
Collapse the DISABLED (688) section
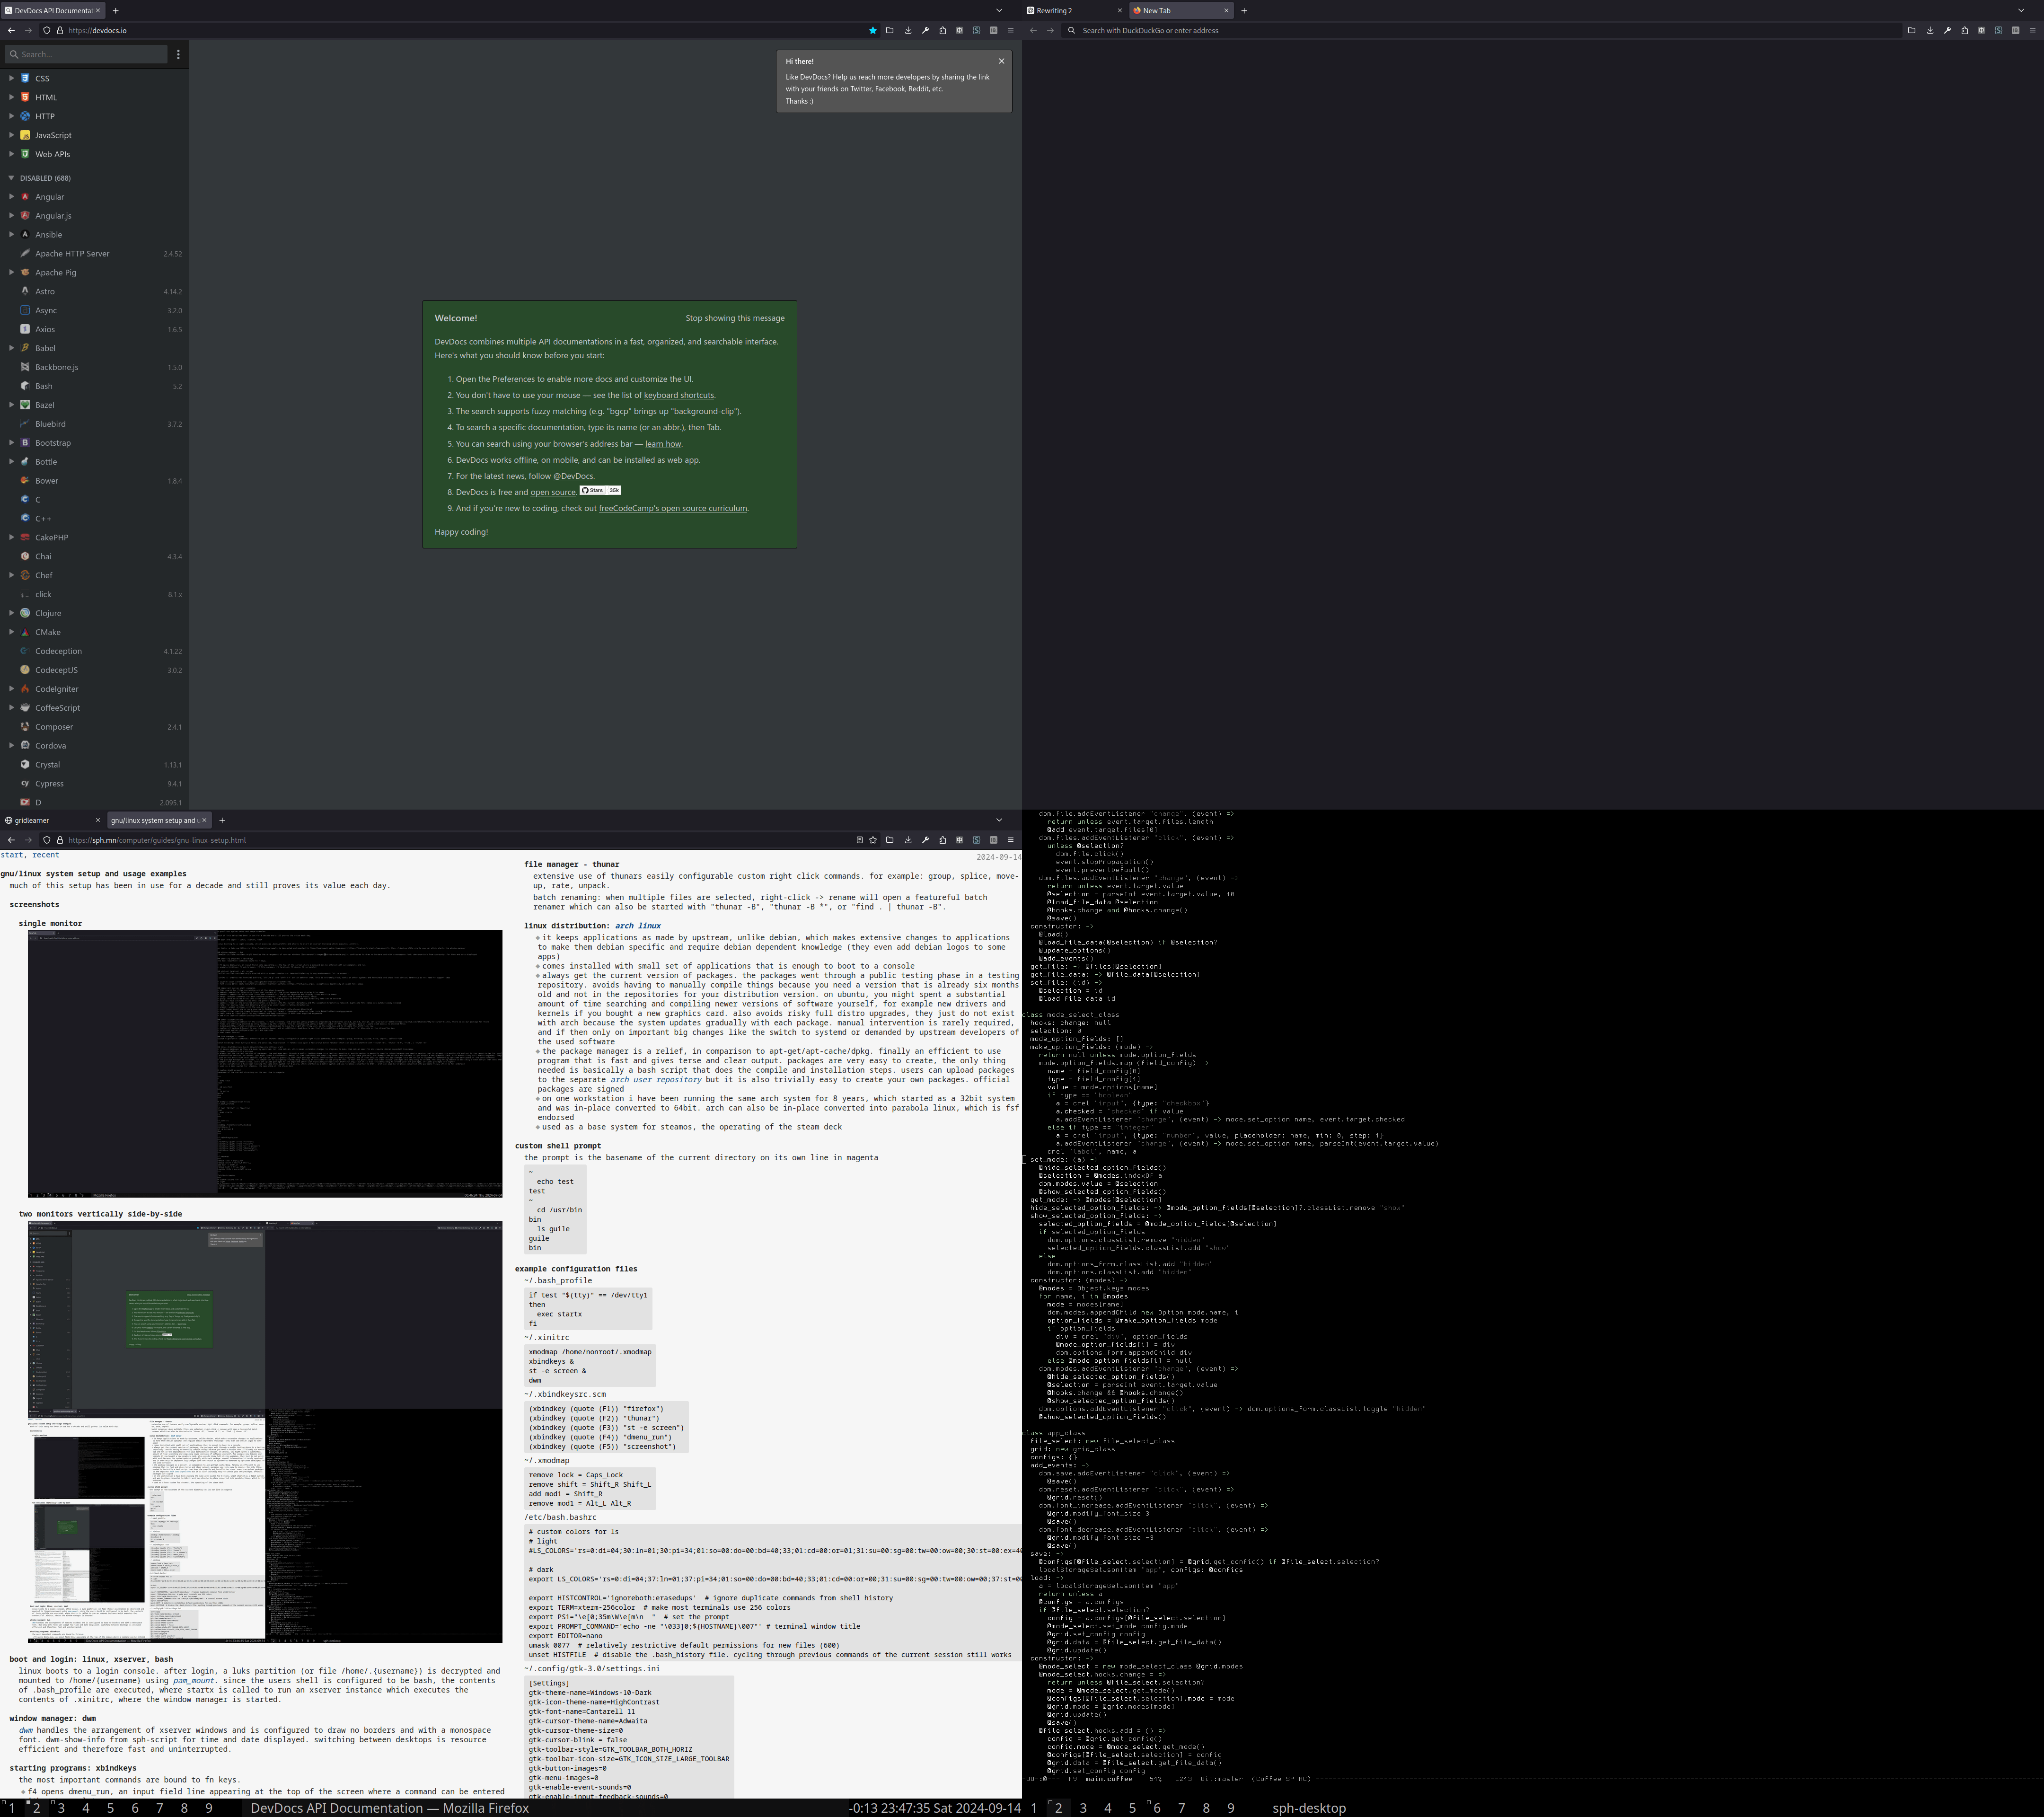pos(11,178)
